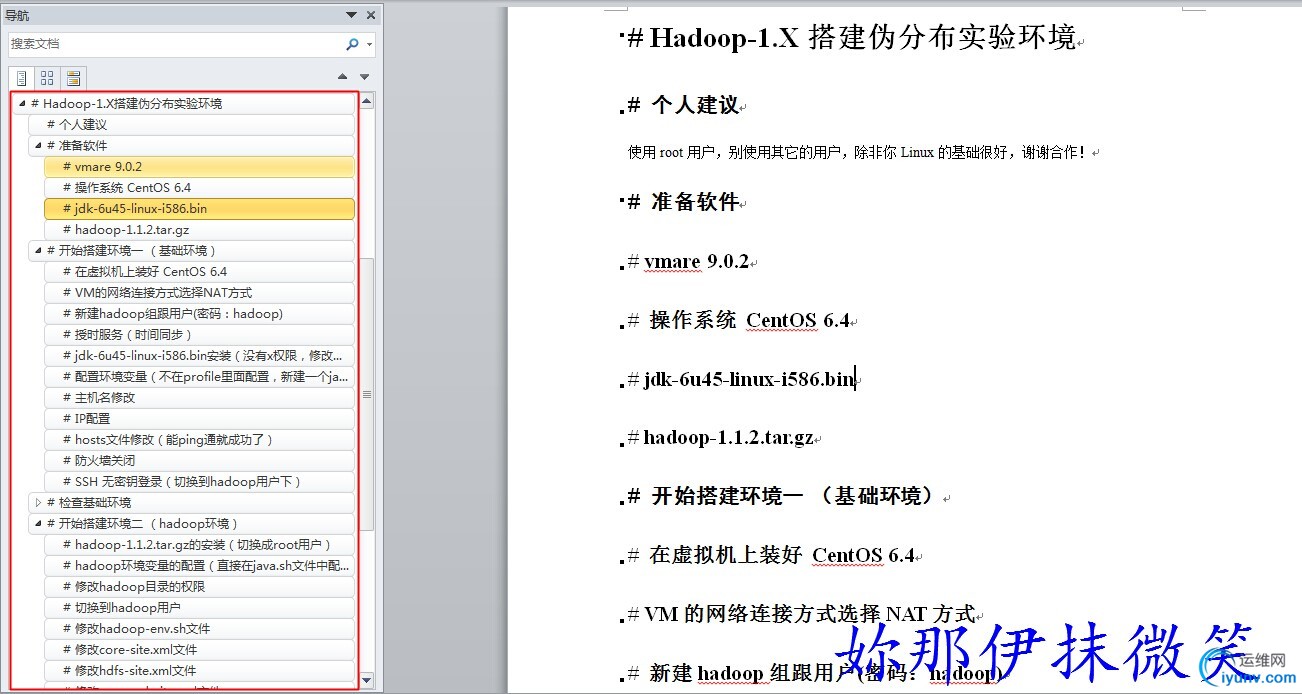Collapse 开始搭建环境二 (hadoop环境) heading triangle

(x=37, y=523)
